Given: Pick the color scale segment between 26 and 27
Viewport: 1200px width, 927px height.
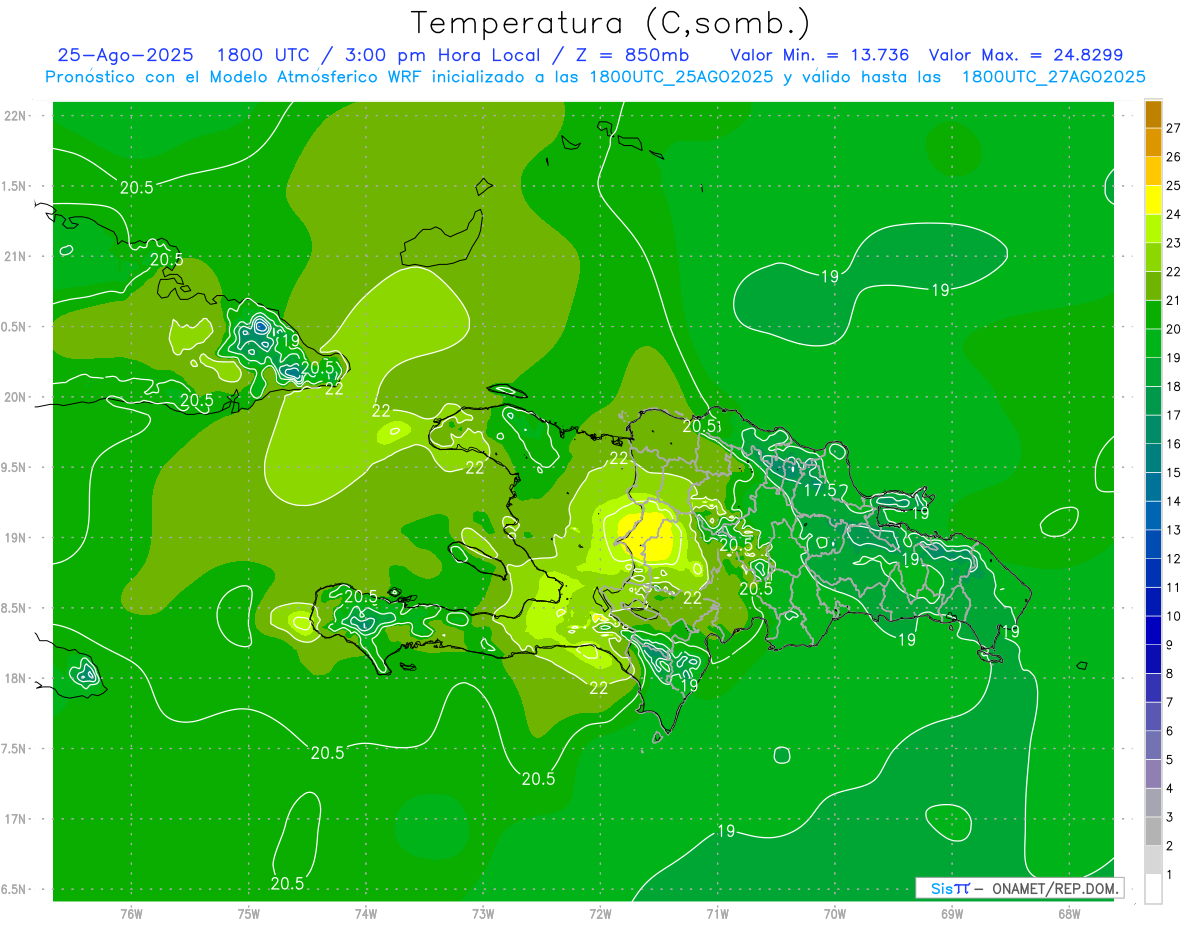Looking at the screenshot, I should click(1153, 142).
